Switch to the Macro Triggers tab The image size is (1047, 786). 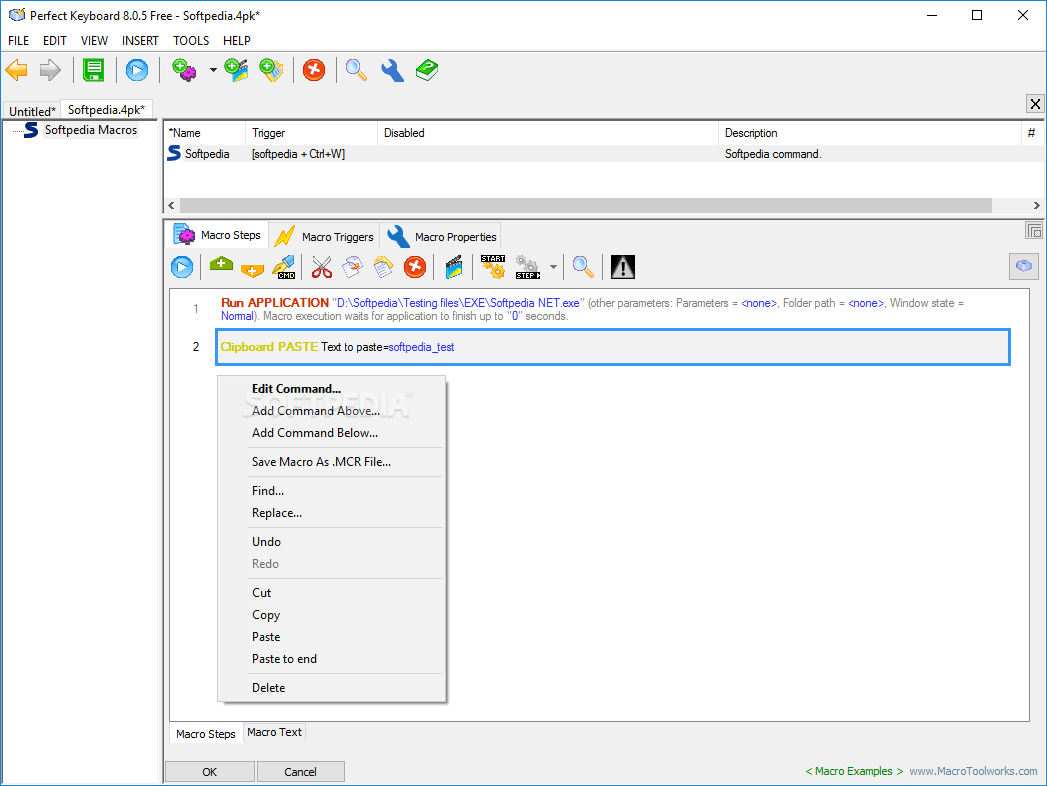[x=325, y=236]
